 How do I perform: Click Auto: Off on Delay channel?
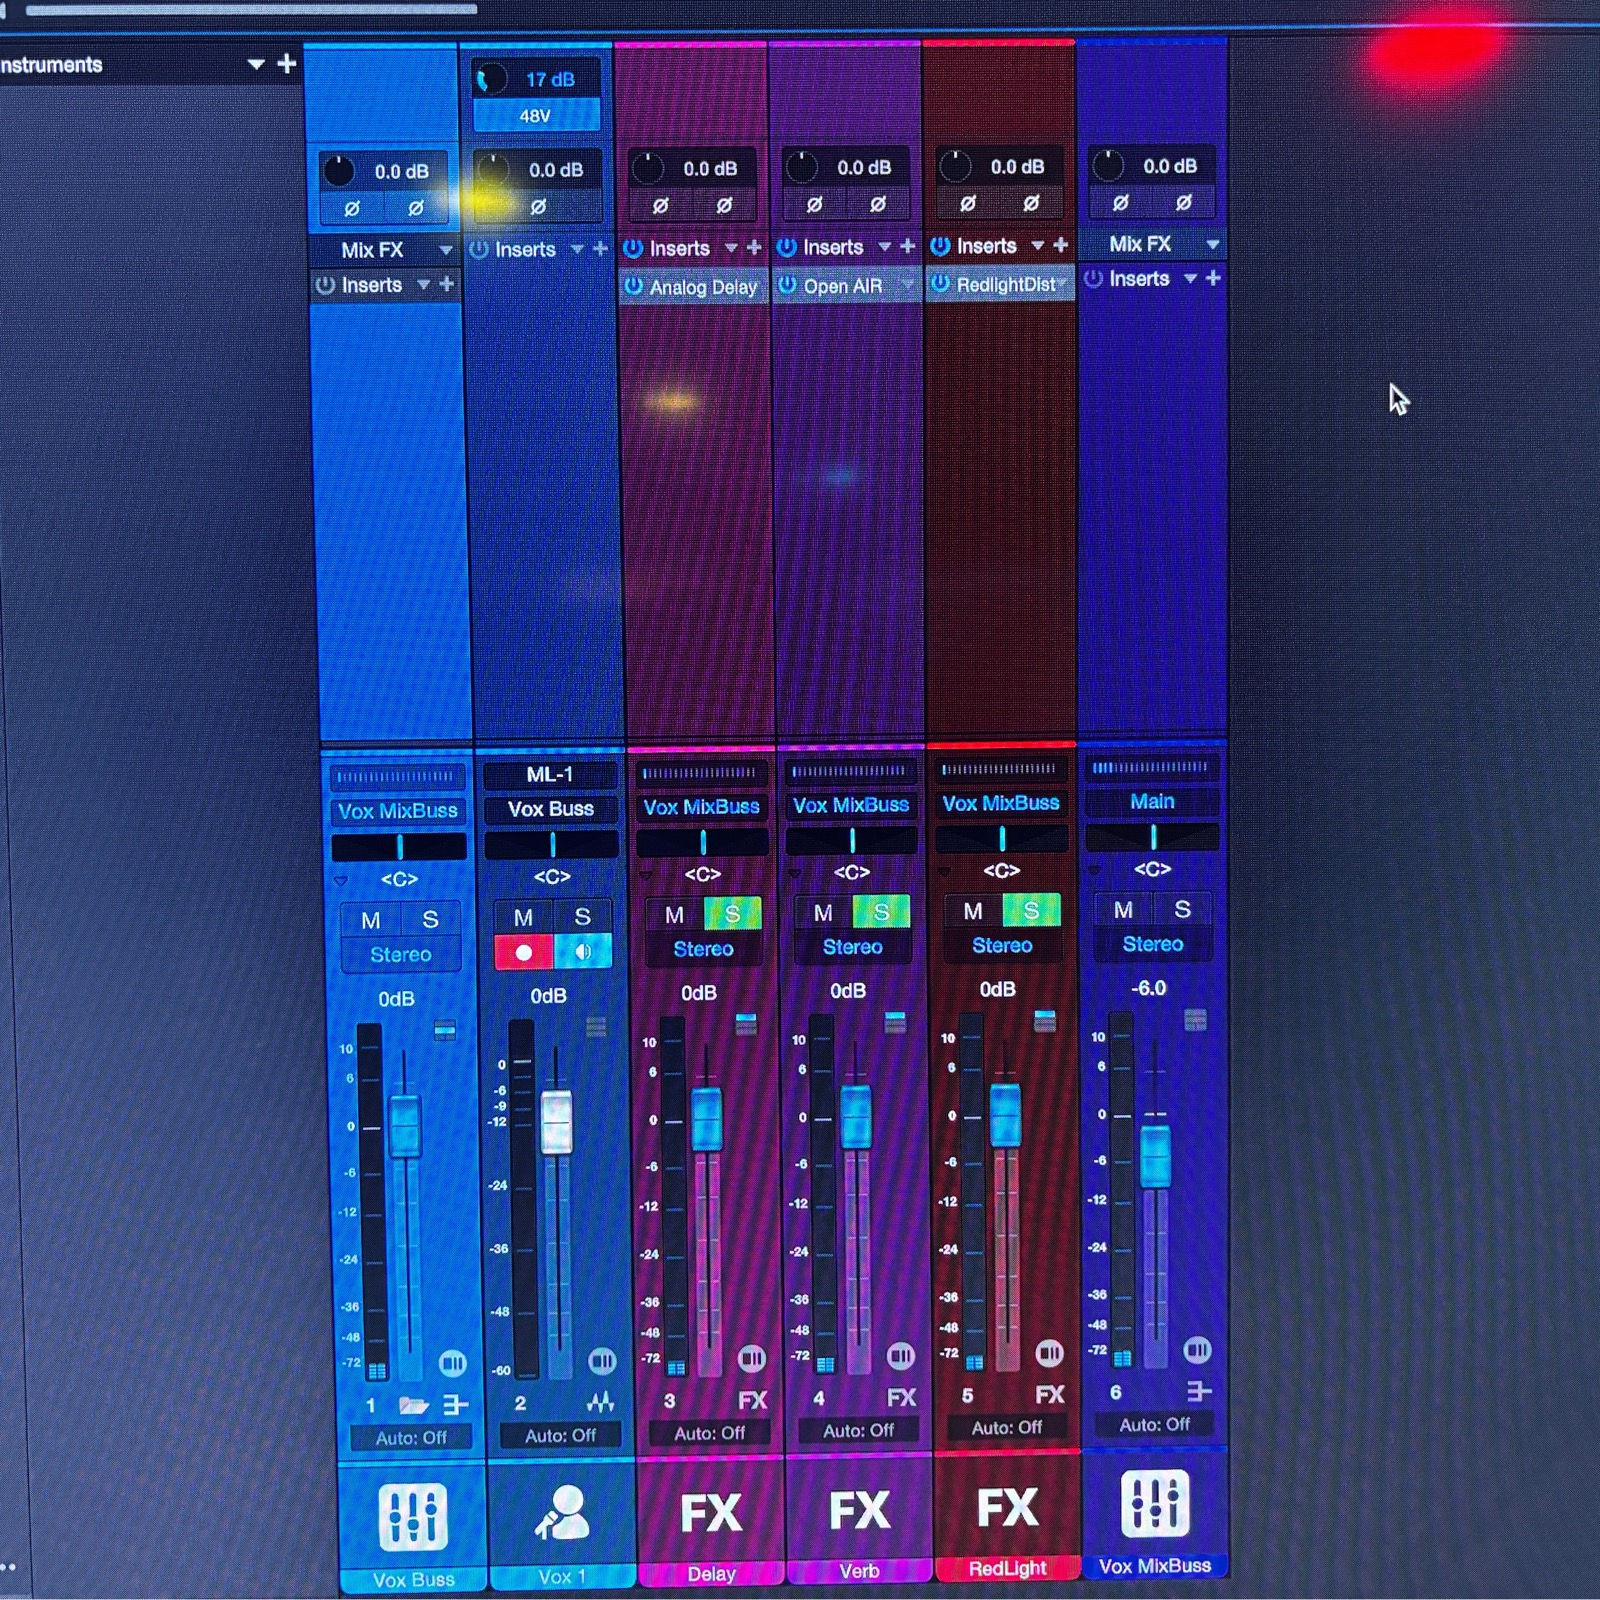(x=709, y=1433)
